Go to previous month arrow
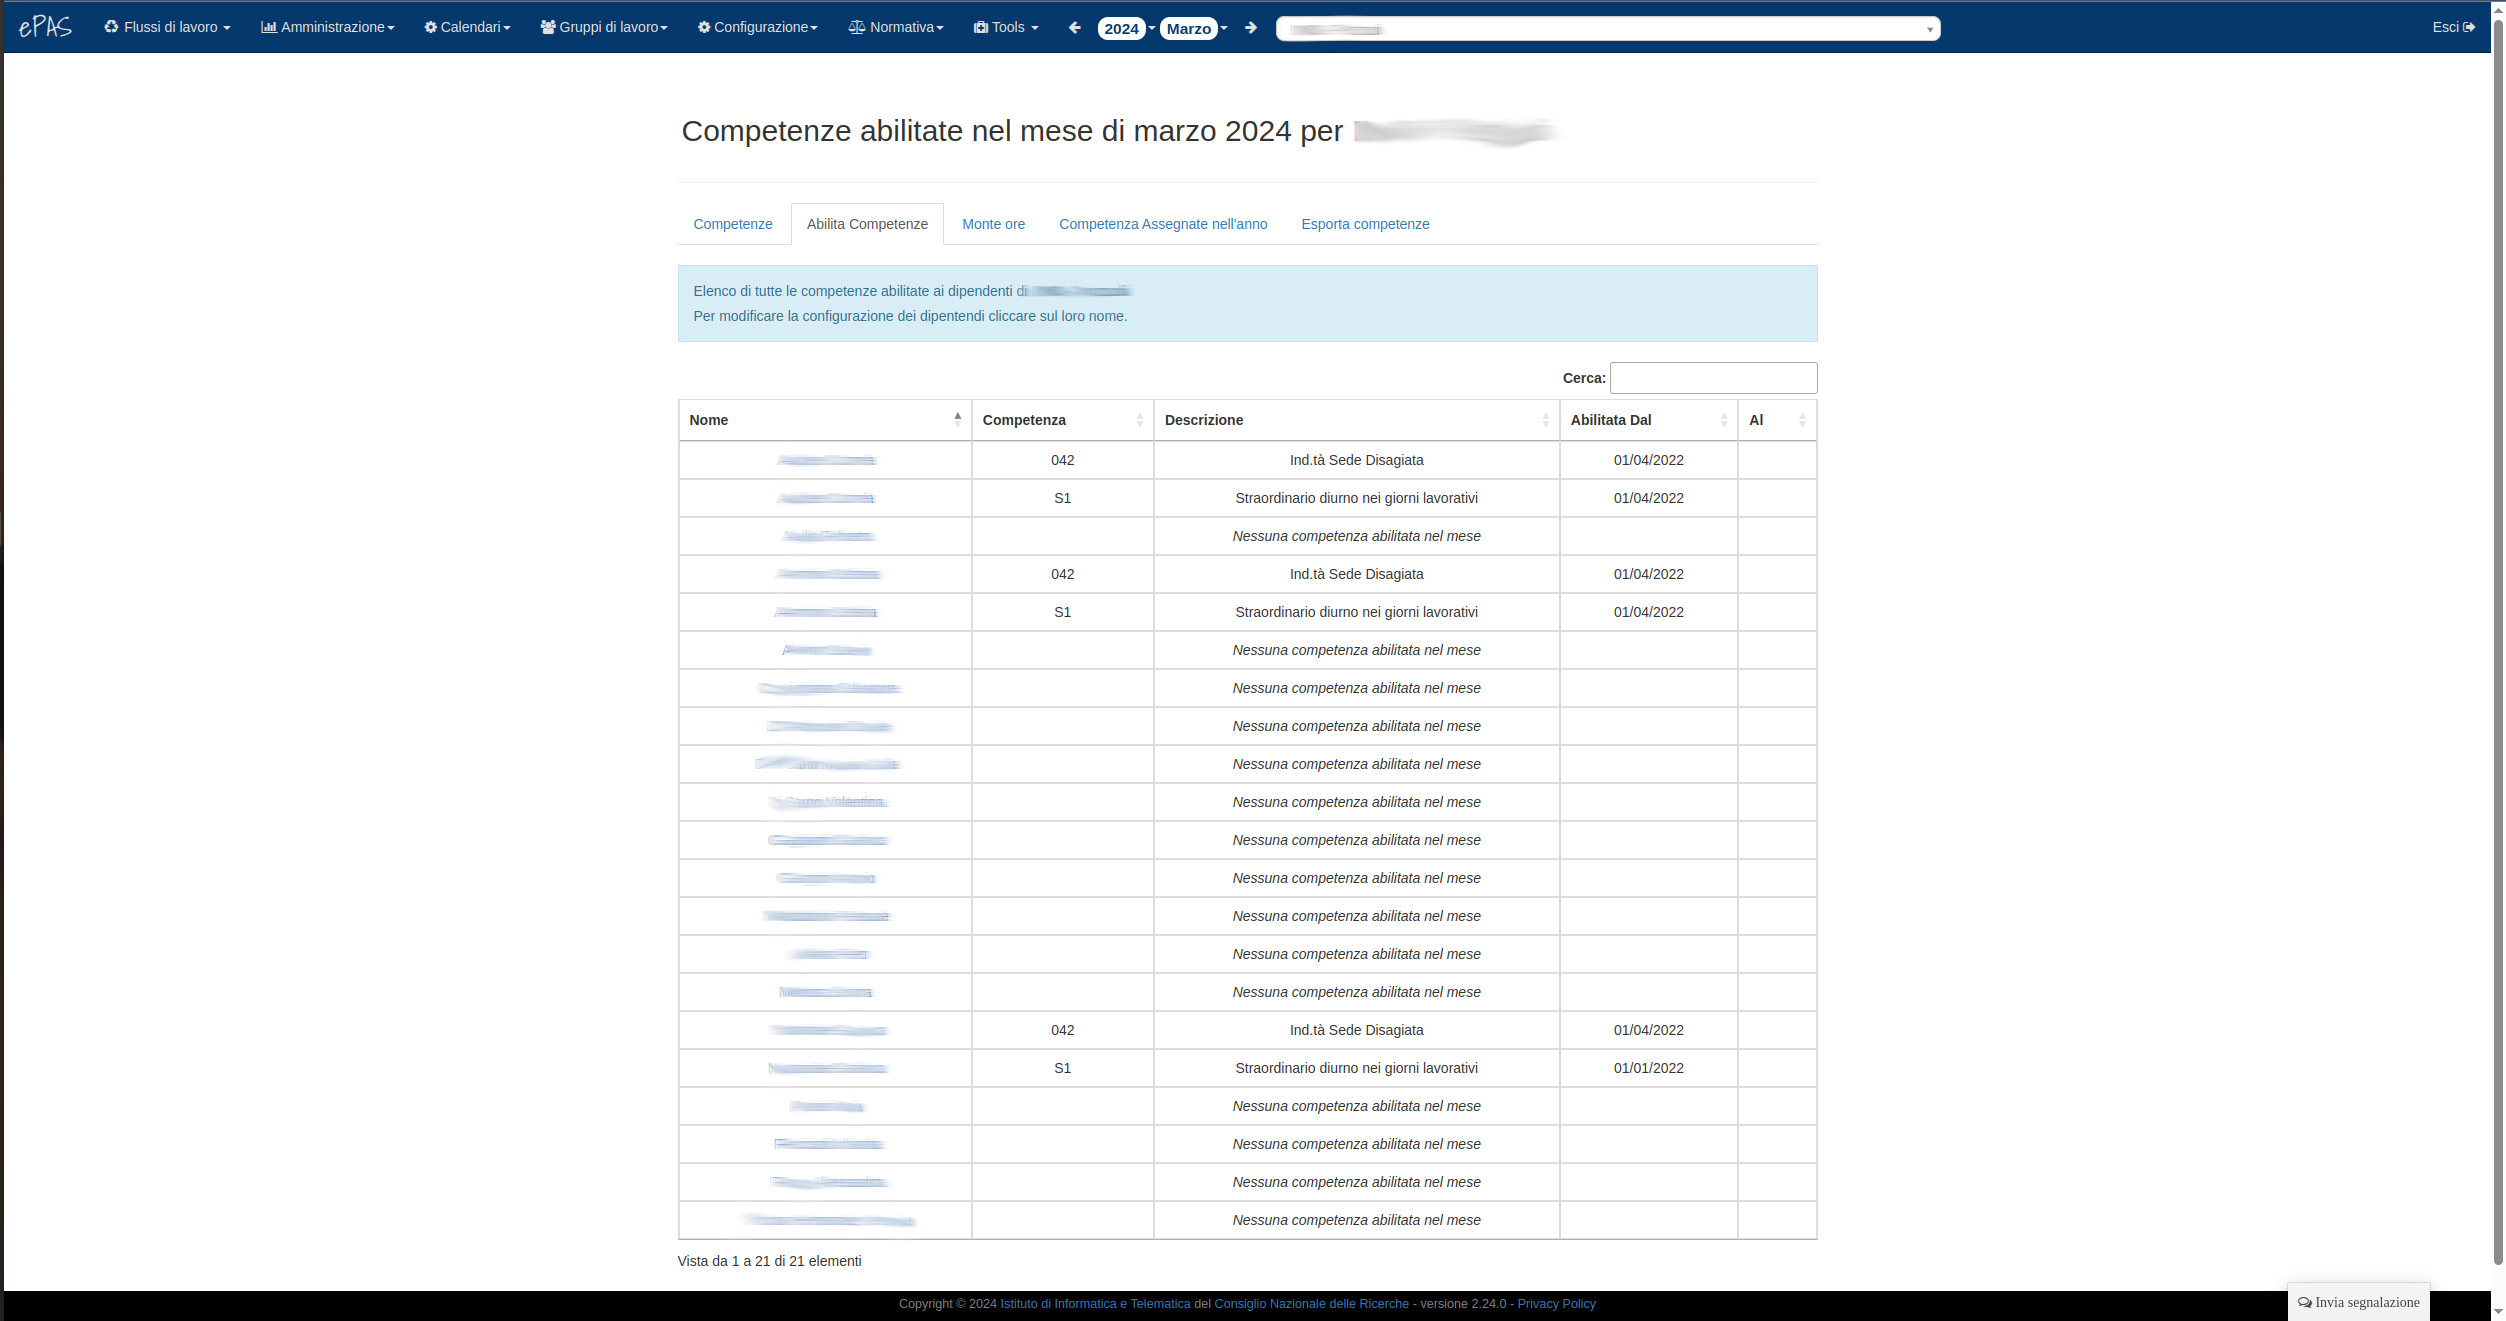The image size is (2506, 1321). pos(1074,28)
